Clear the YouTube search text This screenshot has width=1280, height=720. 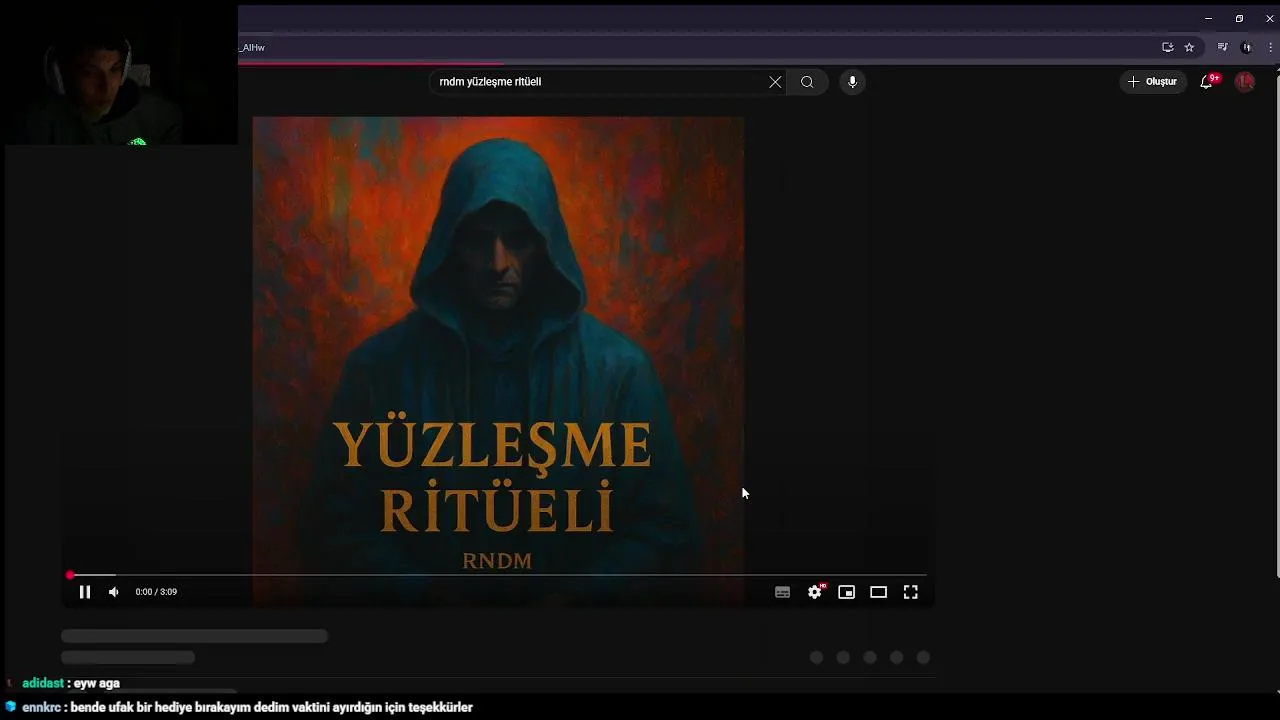point(775,82)
